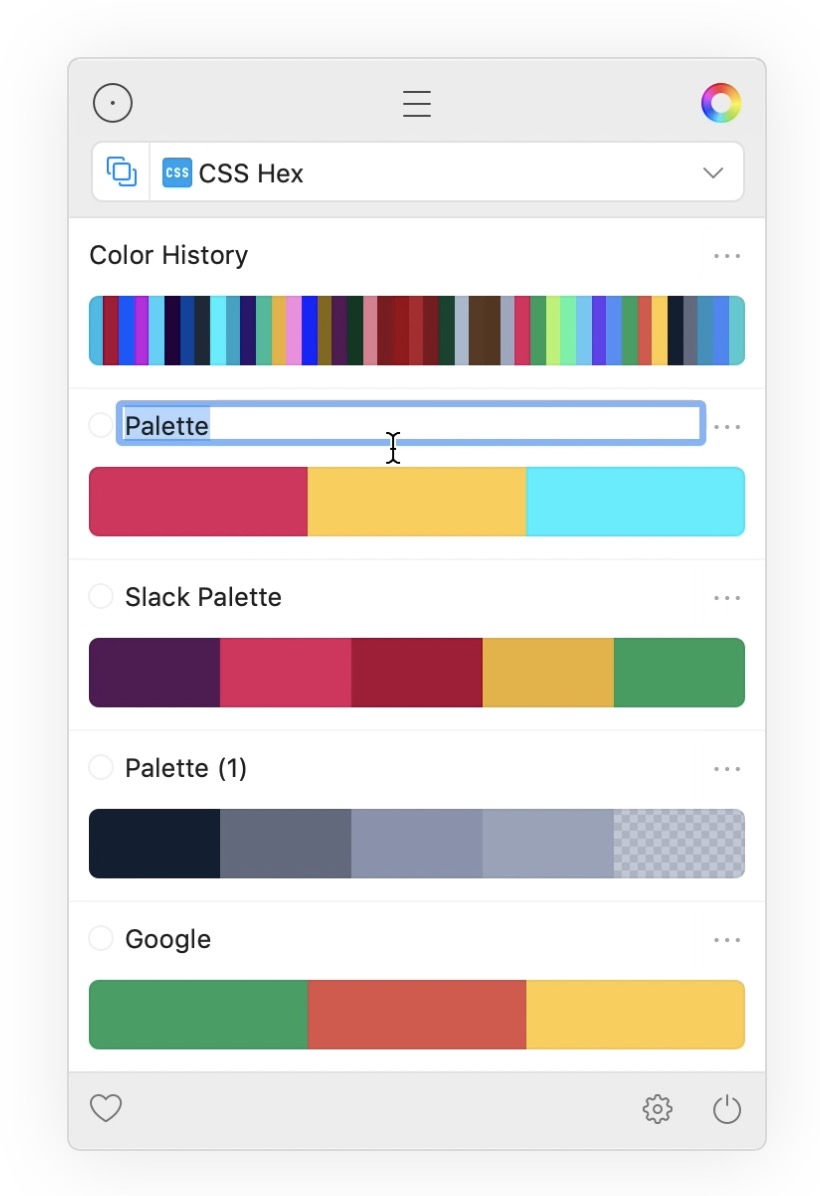Click the Slack Palette title
The image size is (820, 1196).
coord(203,597)
